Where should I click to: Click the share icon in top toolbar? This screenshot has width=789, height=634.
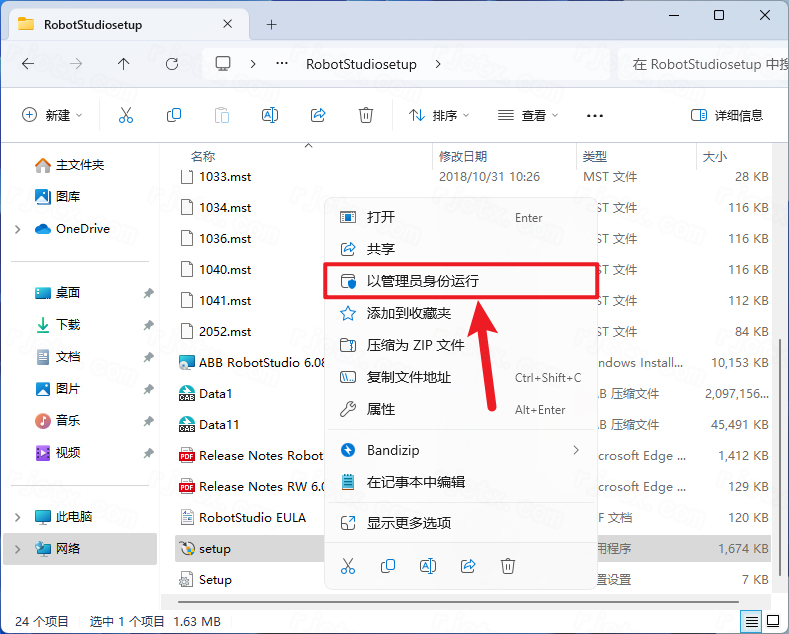tap(318, 115)
